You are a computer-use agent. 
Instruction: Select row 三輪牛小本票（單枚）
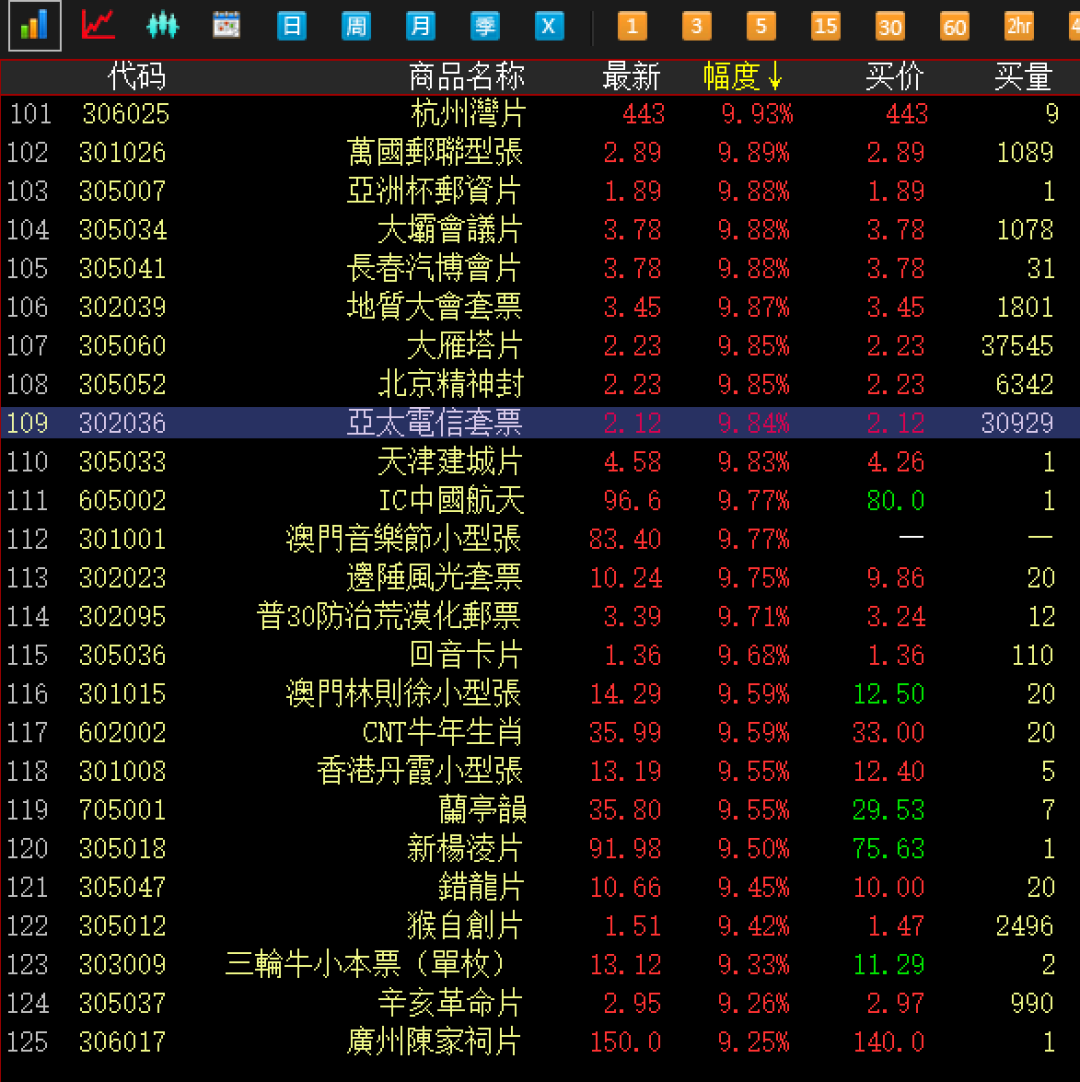[x=540, y=964]
